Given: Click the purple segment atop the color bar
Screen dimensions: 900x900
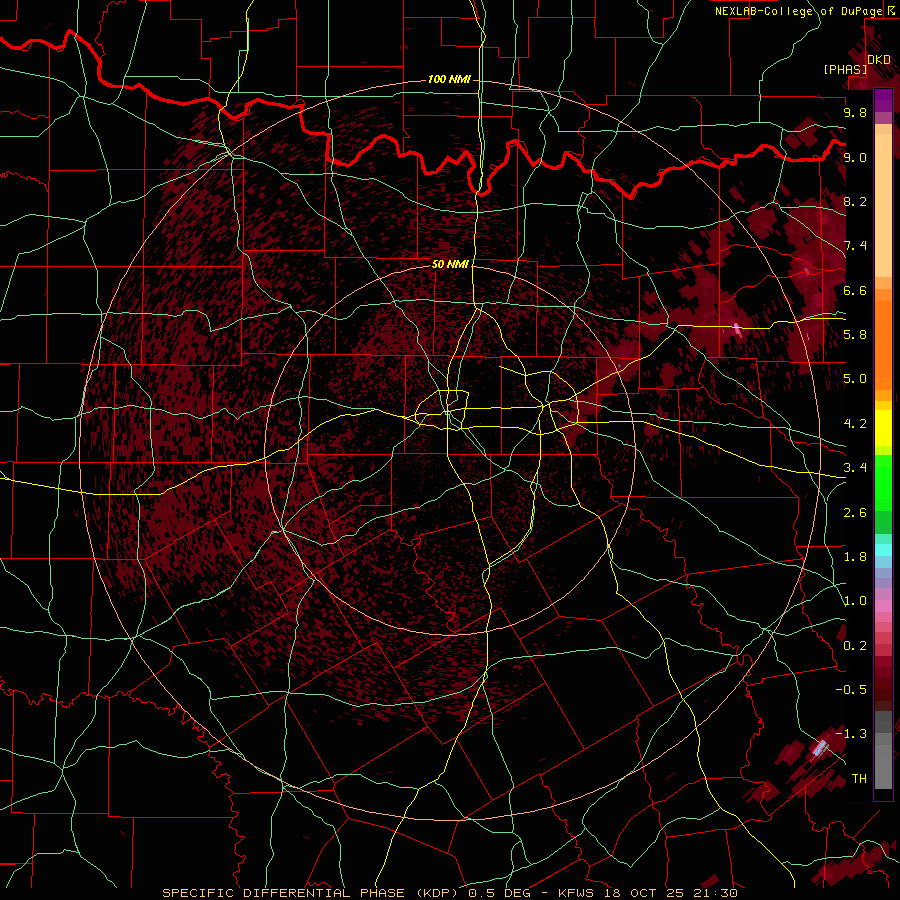Looking at the screenshot, I should (x=883, y=100).
